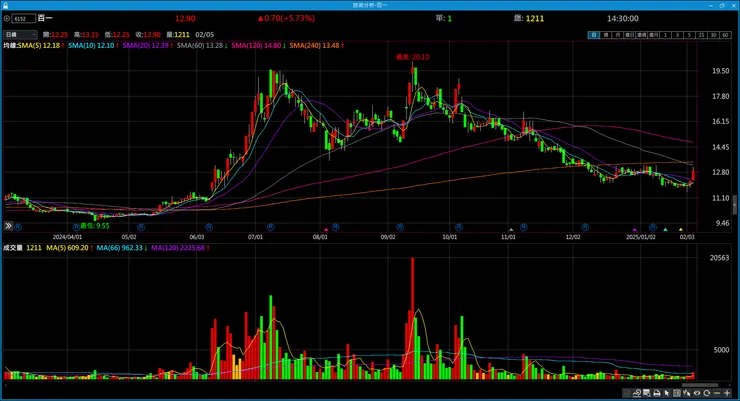
Task: Click the 總 1211 total volume in header
Action: point(529,18)
